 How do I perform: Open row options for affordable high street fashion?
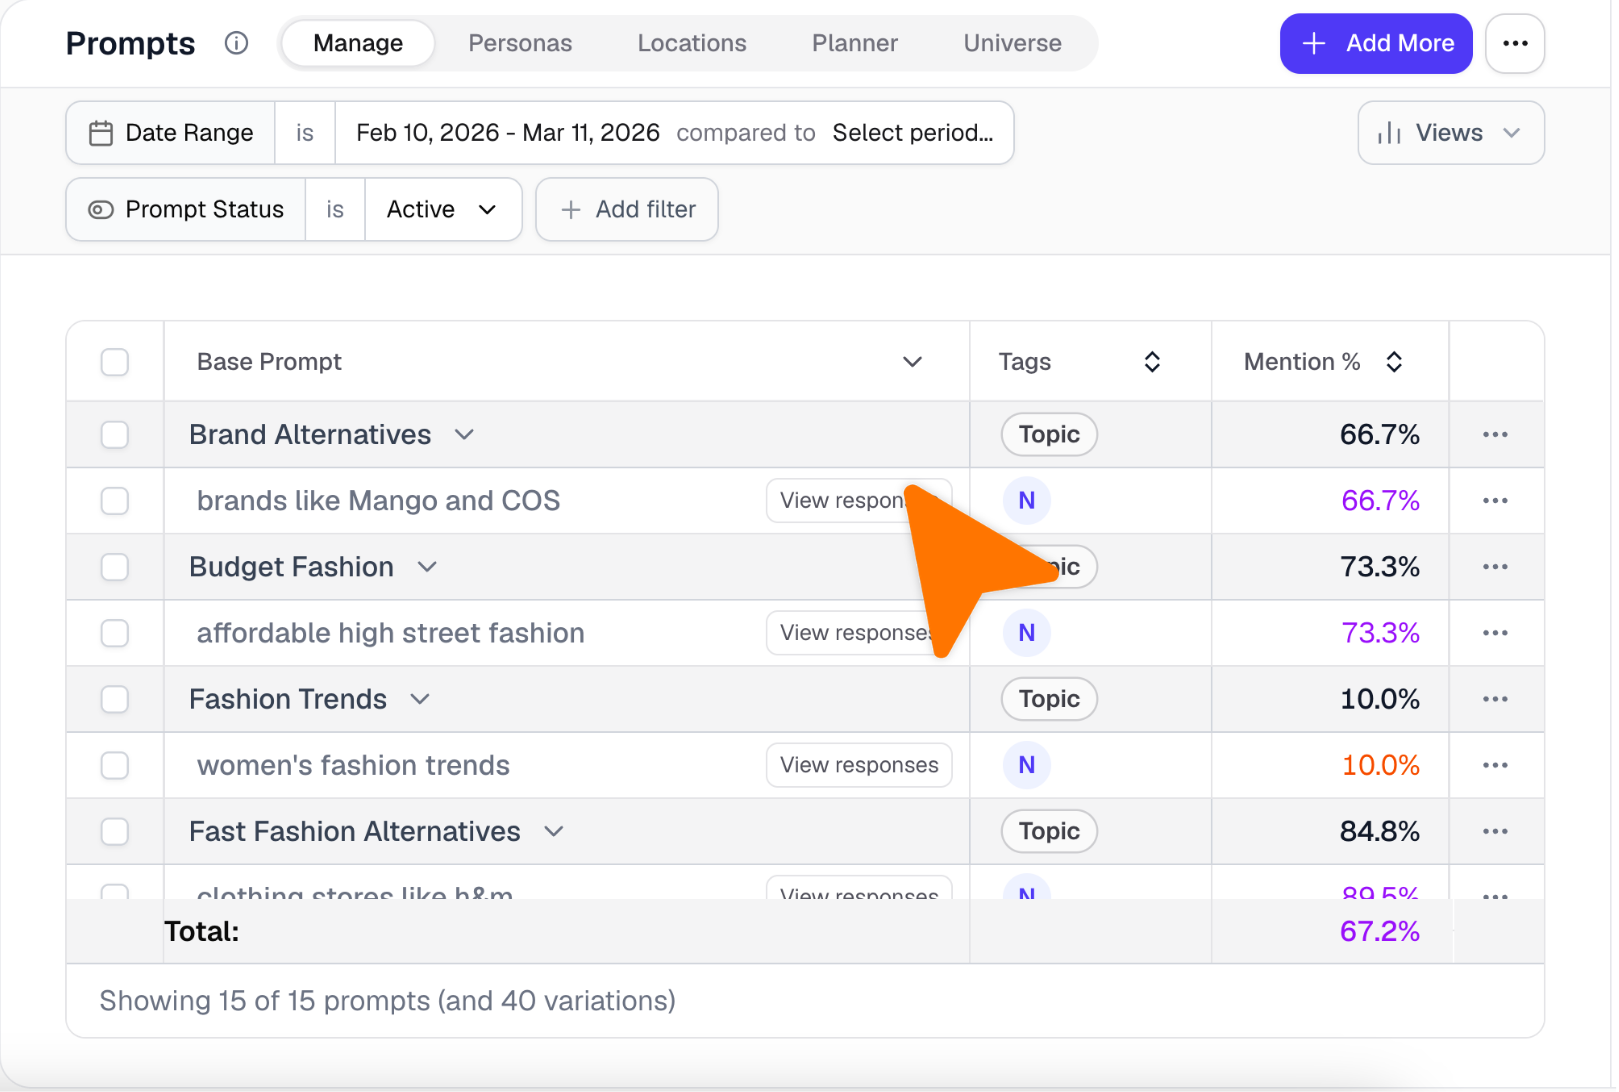(x=1494, y=632)
